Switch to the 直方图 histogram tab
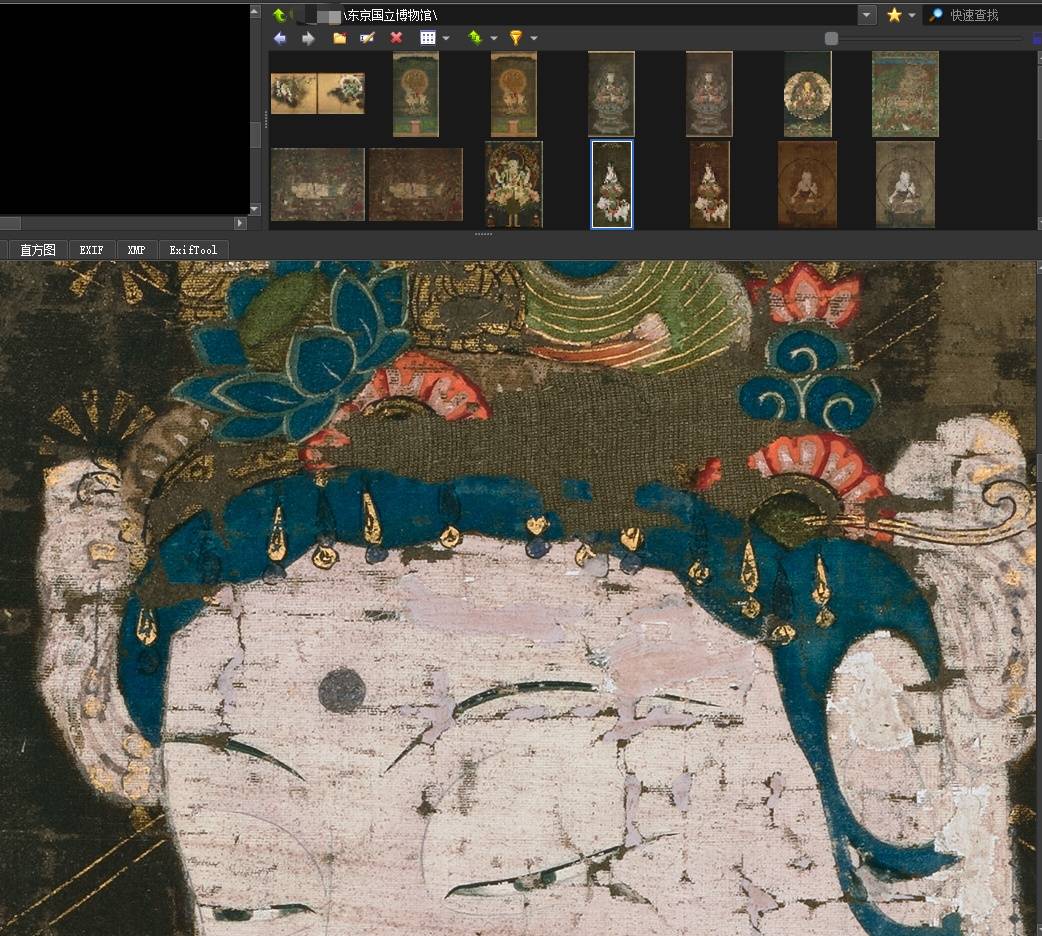Viewport: 1042px width, 936px height. pos(38,250)
